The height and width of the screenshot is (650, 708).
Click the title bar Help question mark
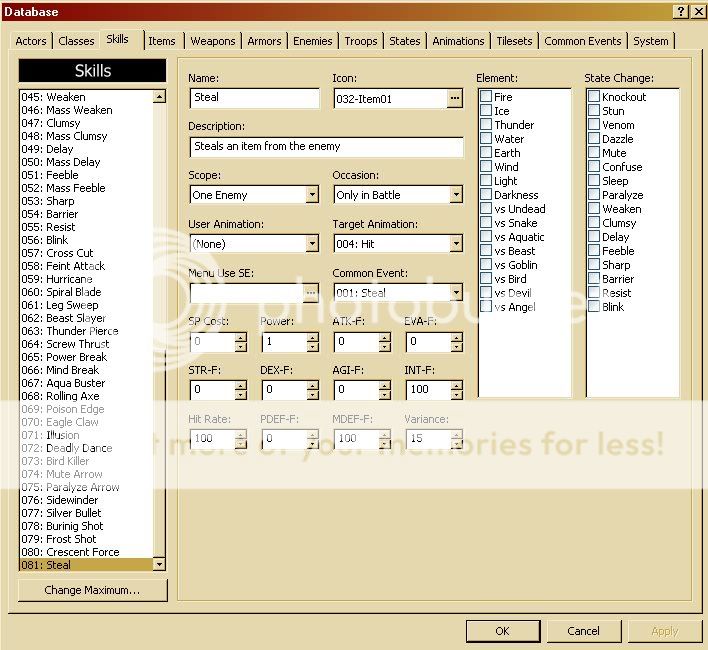point(680,11)
